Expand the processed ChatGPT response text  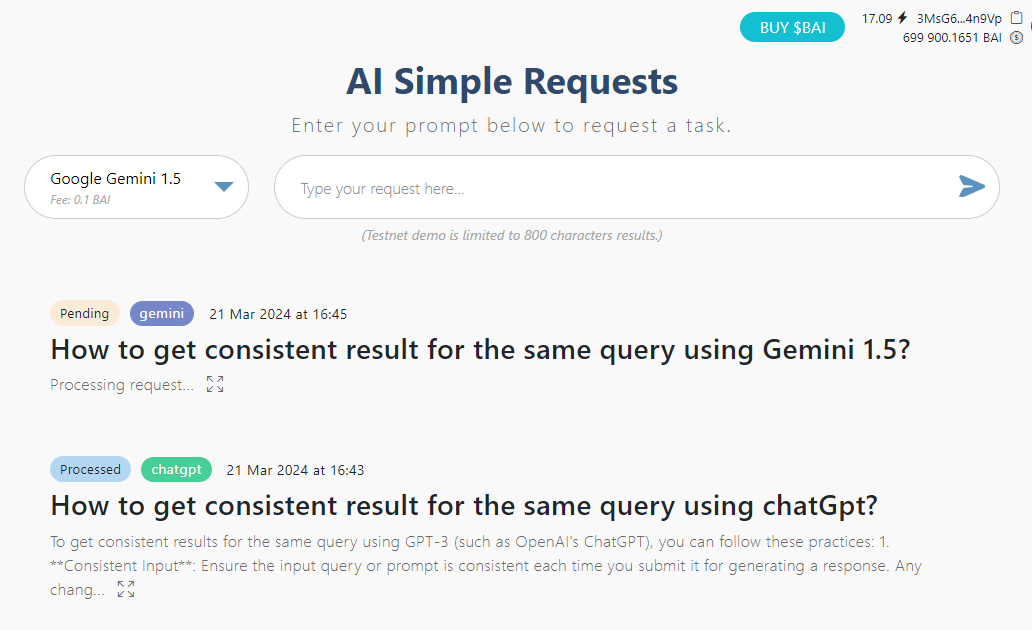coord(126,590)
